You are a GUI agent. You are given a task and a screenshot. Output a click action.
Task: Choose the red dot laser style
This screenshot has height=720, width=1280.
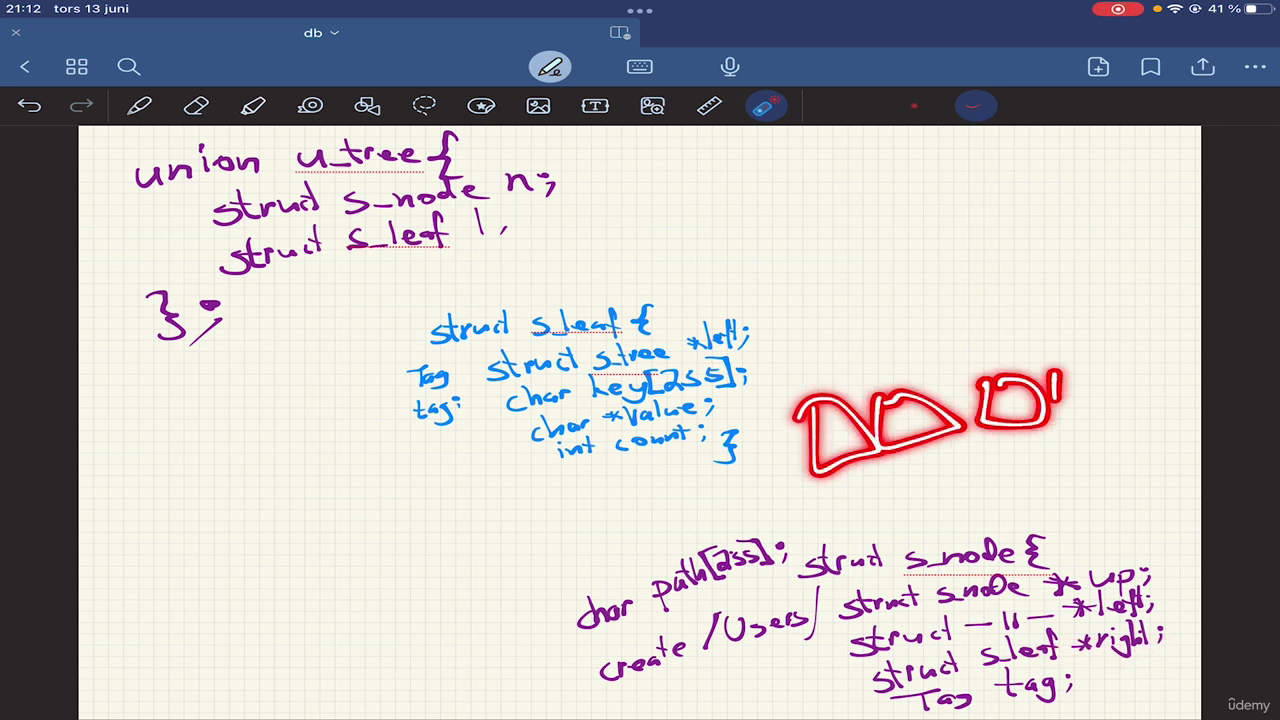click(x=914, y=106)
